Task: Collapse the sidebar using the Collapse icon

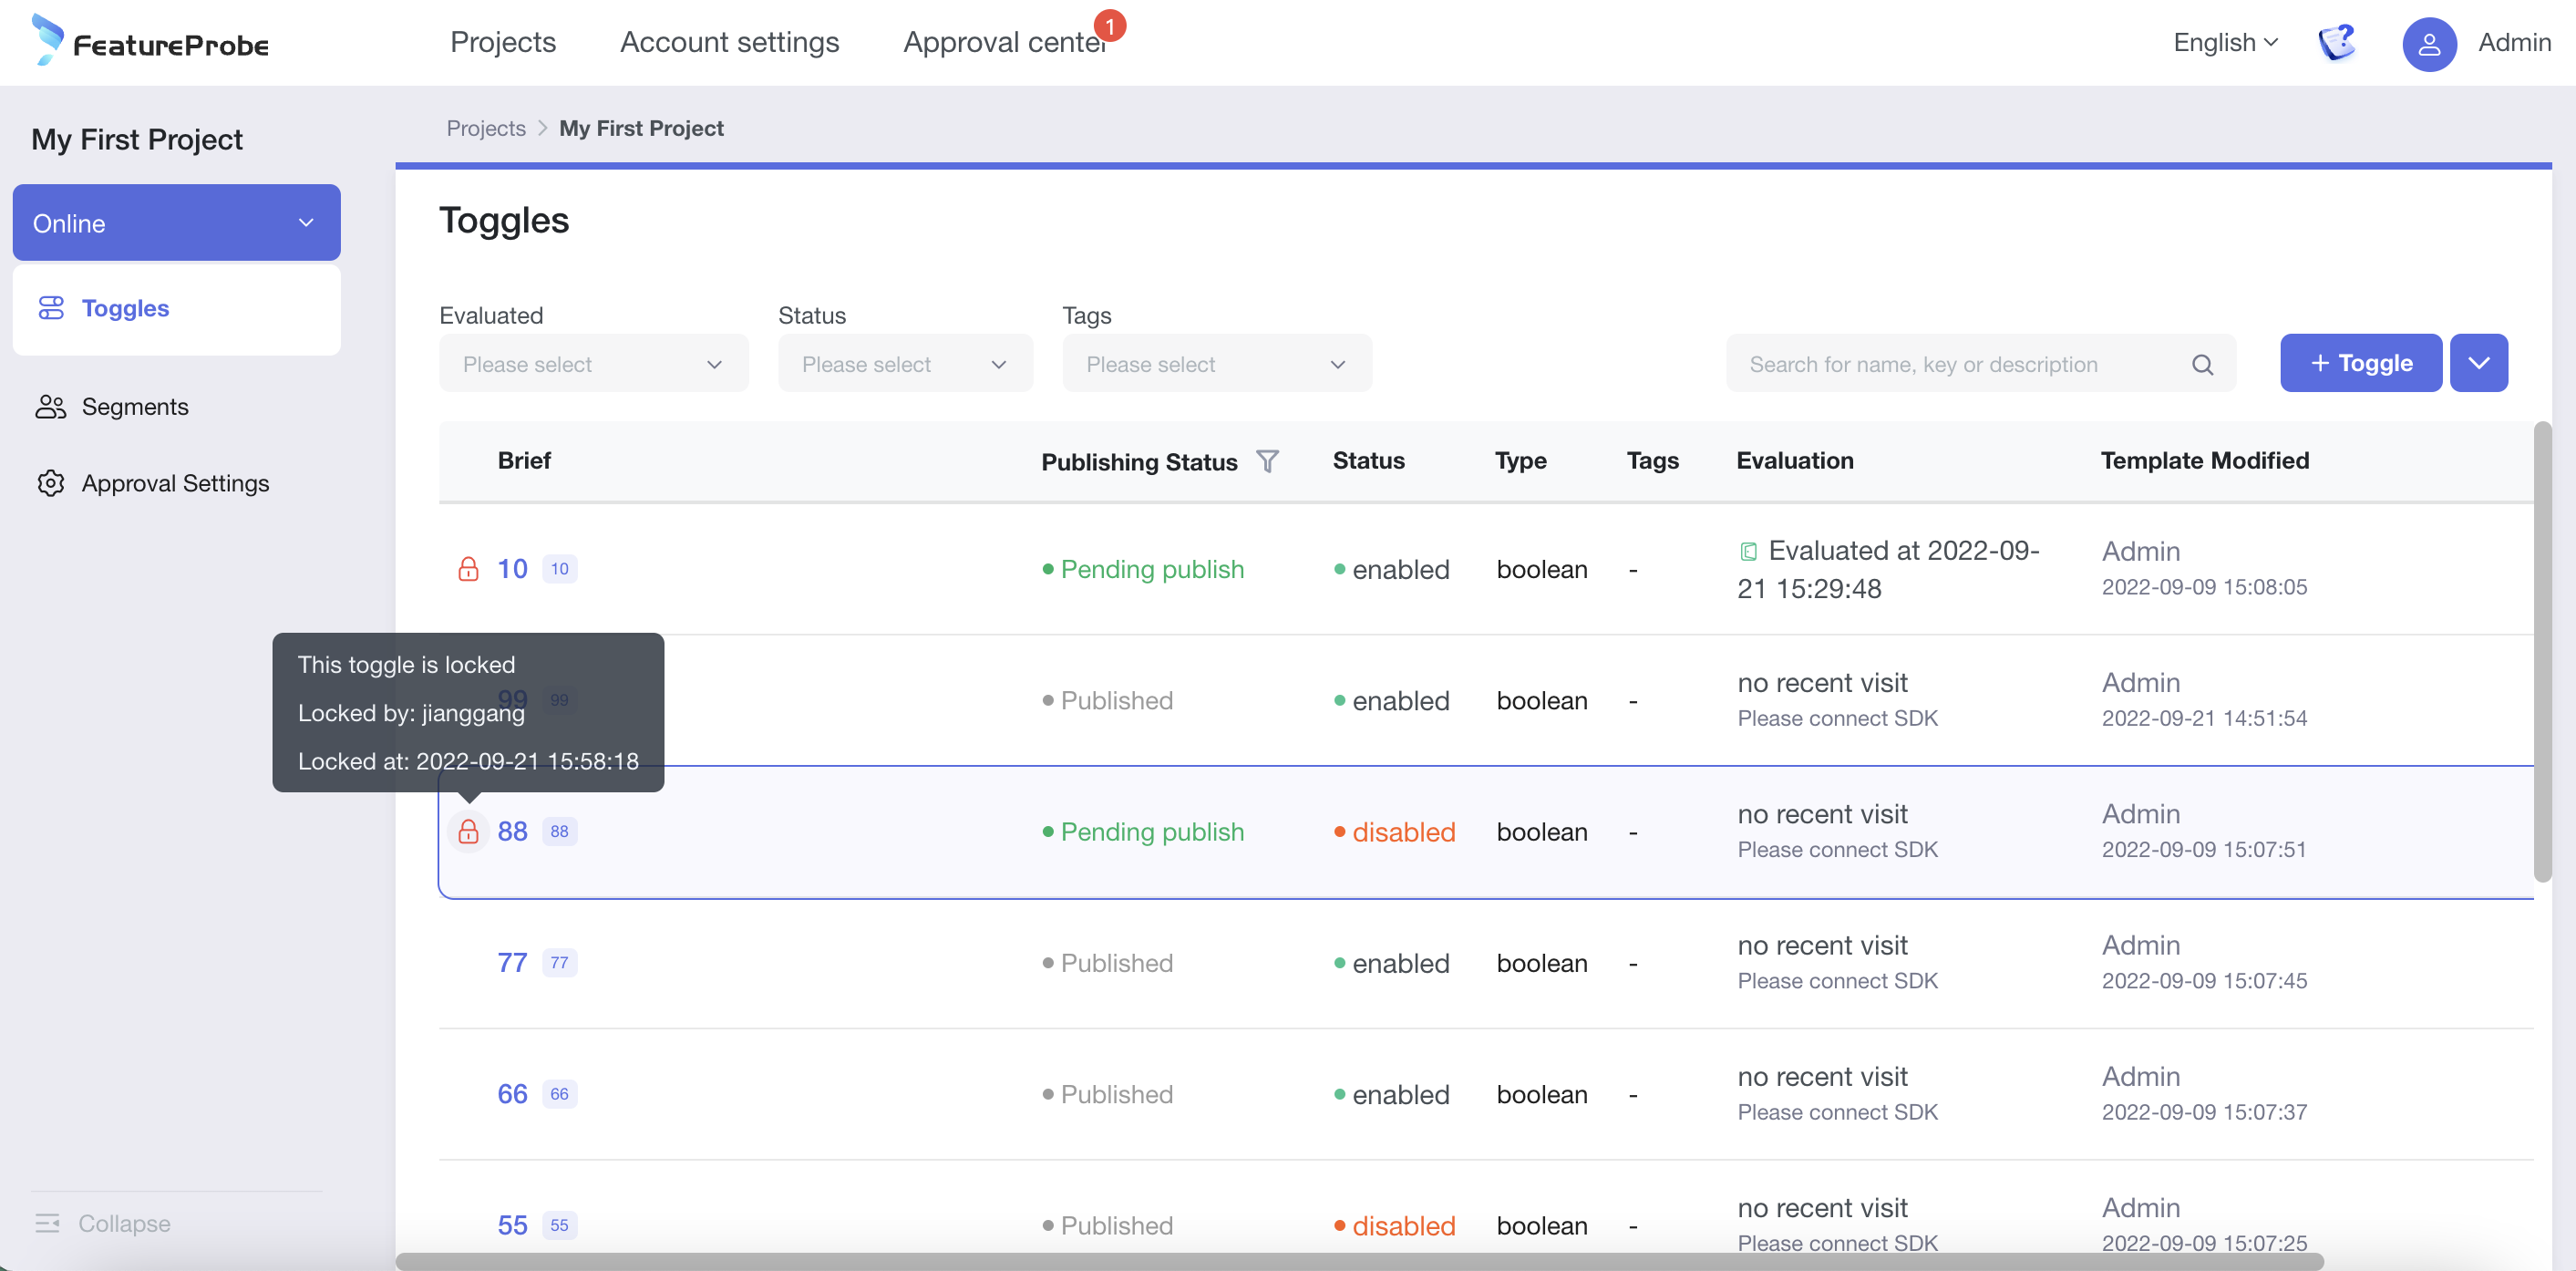Action: 47,1222
